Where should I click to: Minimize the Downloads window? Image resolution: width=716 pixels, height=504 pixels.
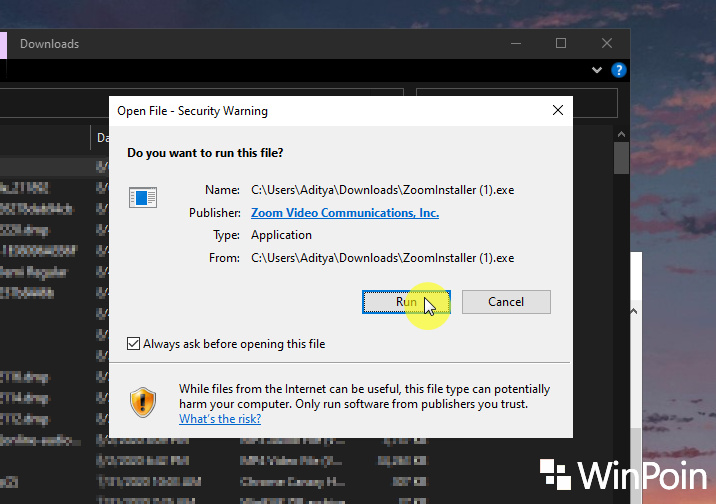pos(516,44)
